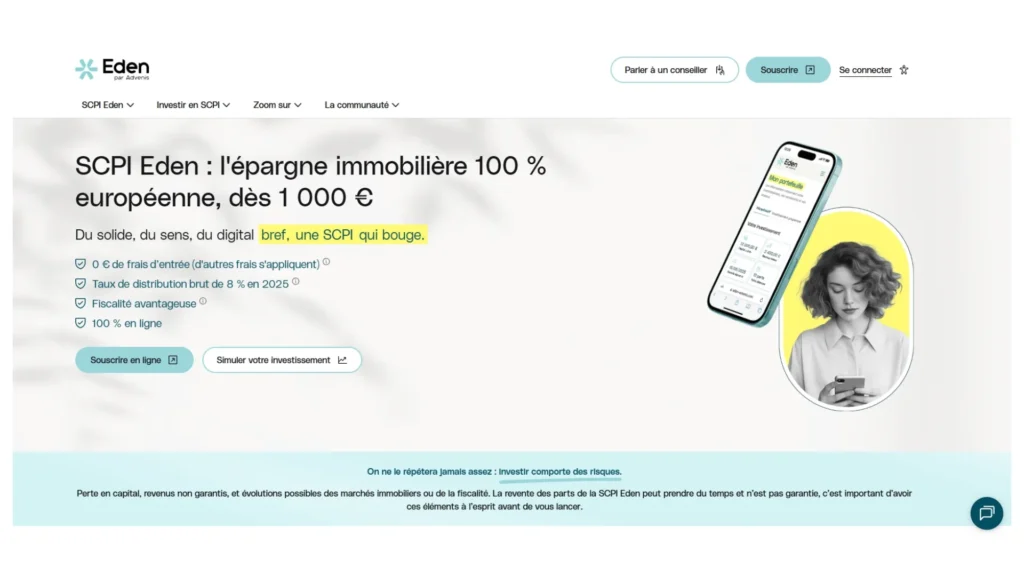
Task: Click the shield check icon beside 100 % en ligne
Action: 80,323
